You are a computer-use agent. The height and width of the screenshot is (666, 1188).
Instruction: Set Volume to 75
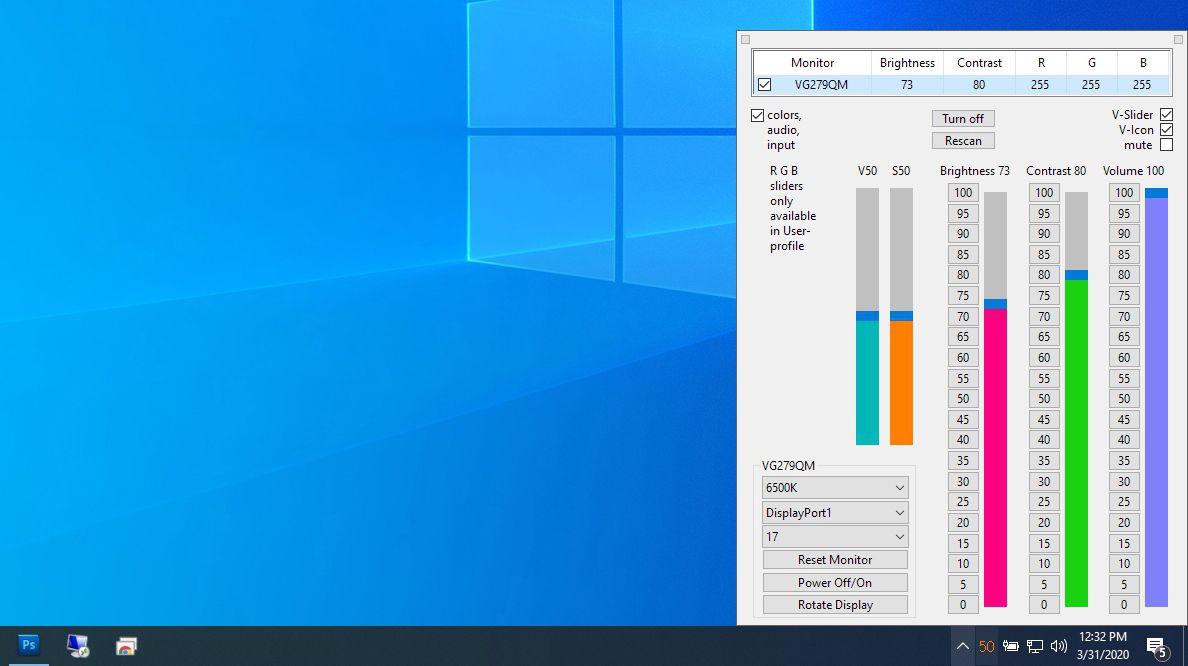coord(1124,295)
